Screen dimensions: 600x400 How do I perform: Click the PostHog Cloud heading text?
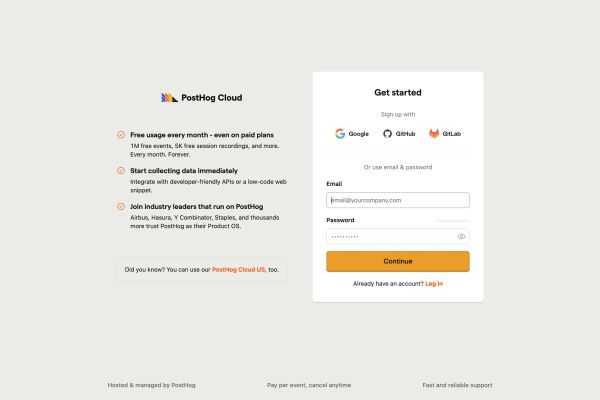tap(212, 98)
